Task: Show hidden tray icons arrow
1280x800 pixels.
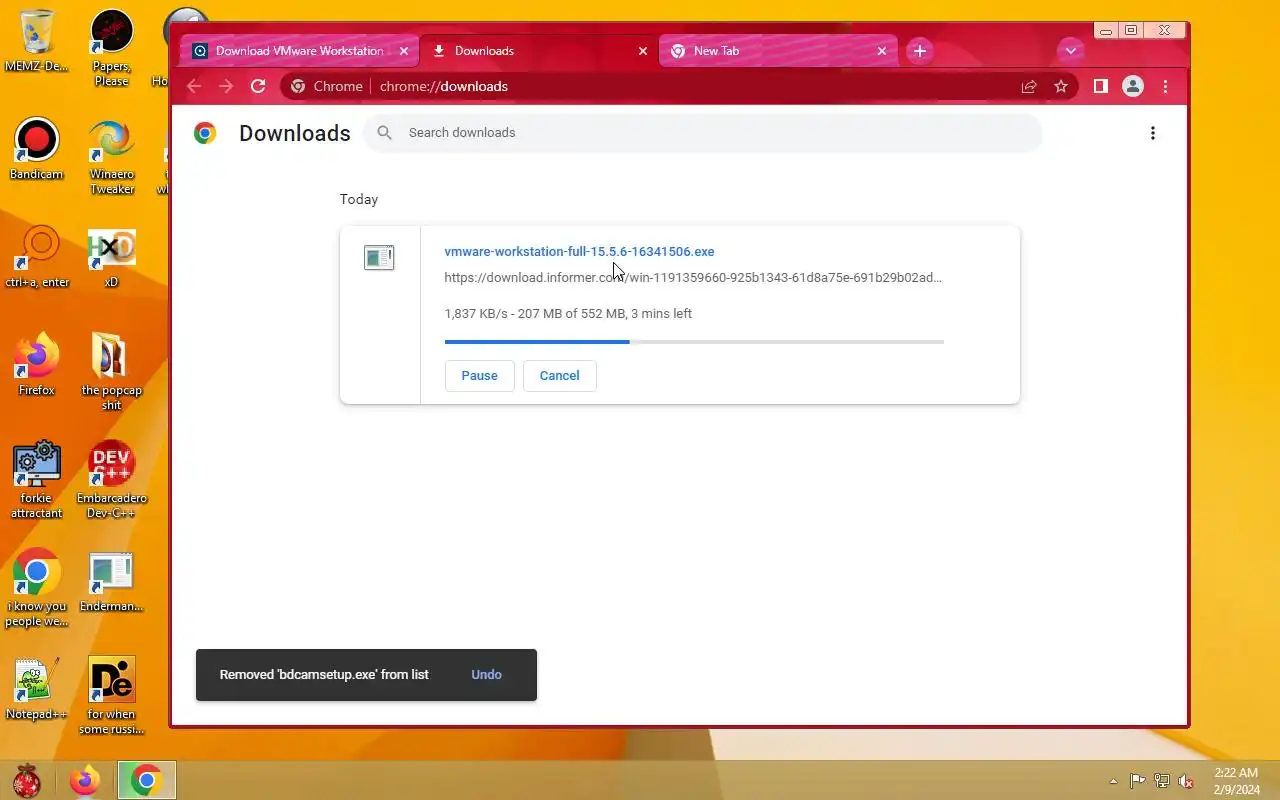Action: [x=1114, y=781]
